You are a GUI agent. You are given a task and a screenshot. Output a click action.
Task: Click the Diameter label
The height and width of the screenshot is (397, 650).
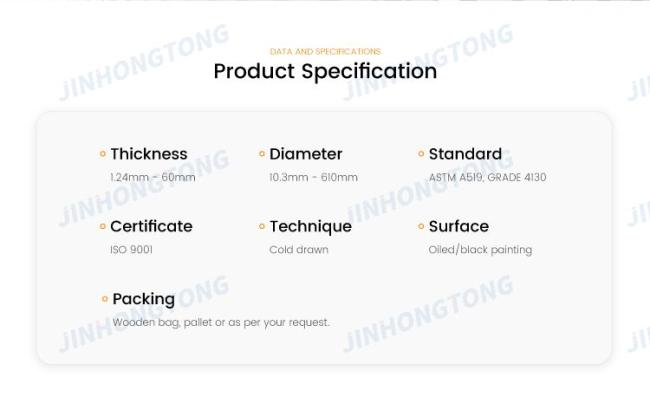(x=306, y=154)
